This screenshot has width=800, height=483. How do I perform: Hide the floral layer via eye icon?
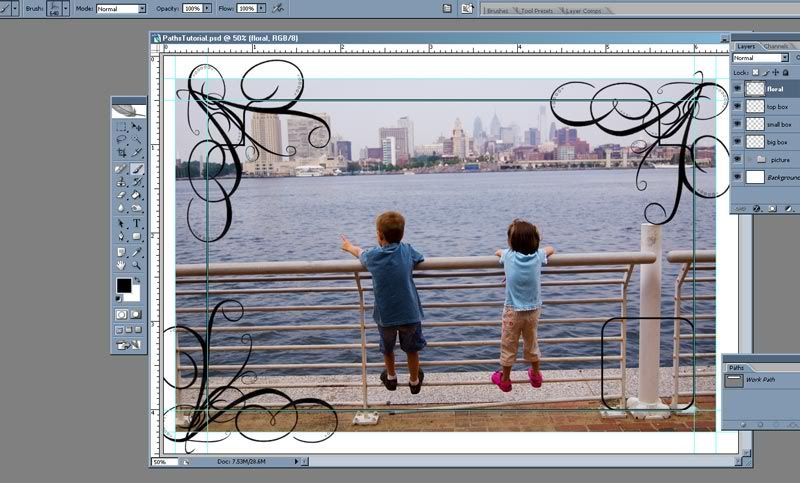739,88
